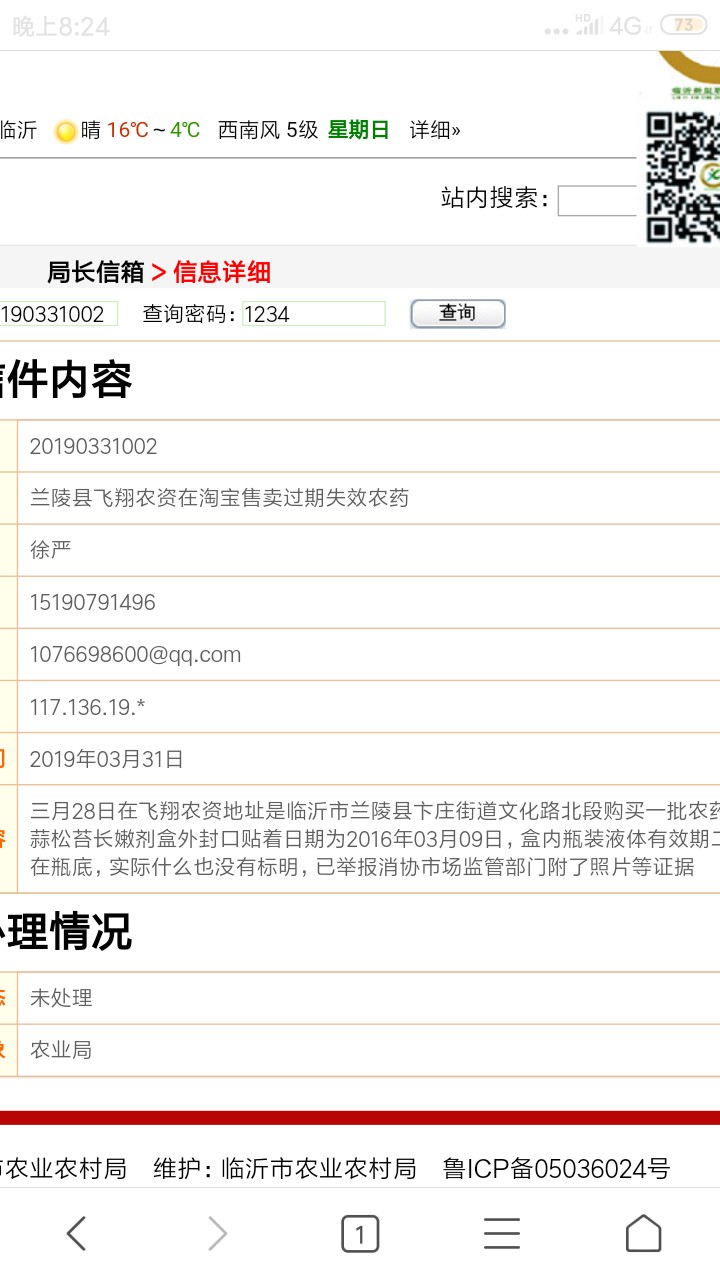The width and height of the screenshot is (720, 1280).
Task: Open the tab switcher showing 1
Action: coord(360,1234)
